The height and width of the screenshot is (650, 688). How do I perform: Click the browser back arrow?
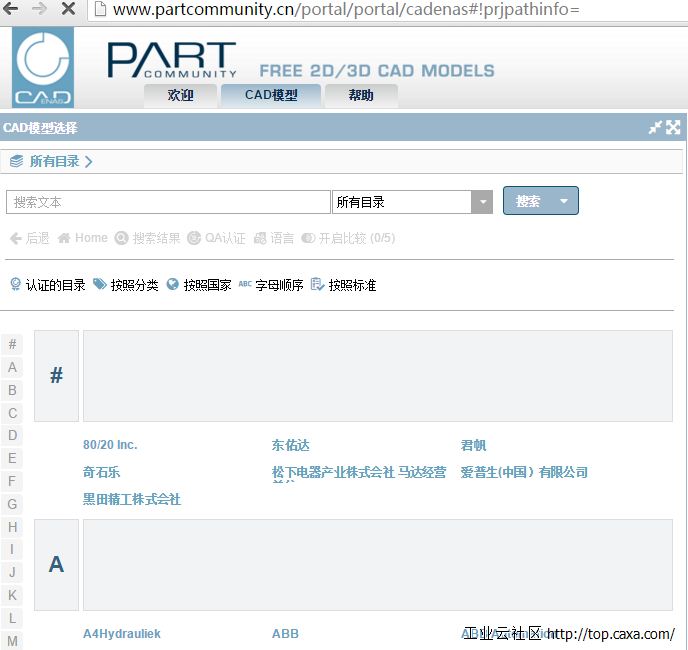coord(11,8)
